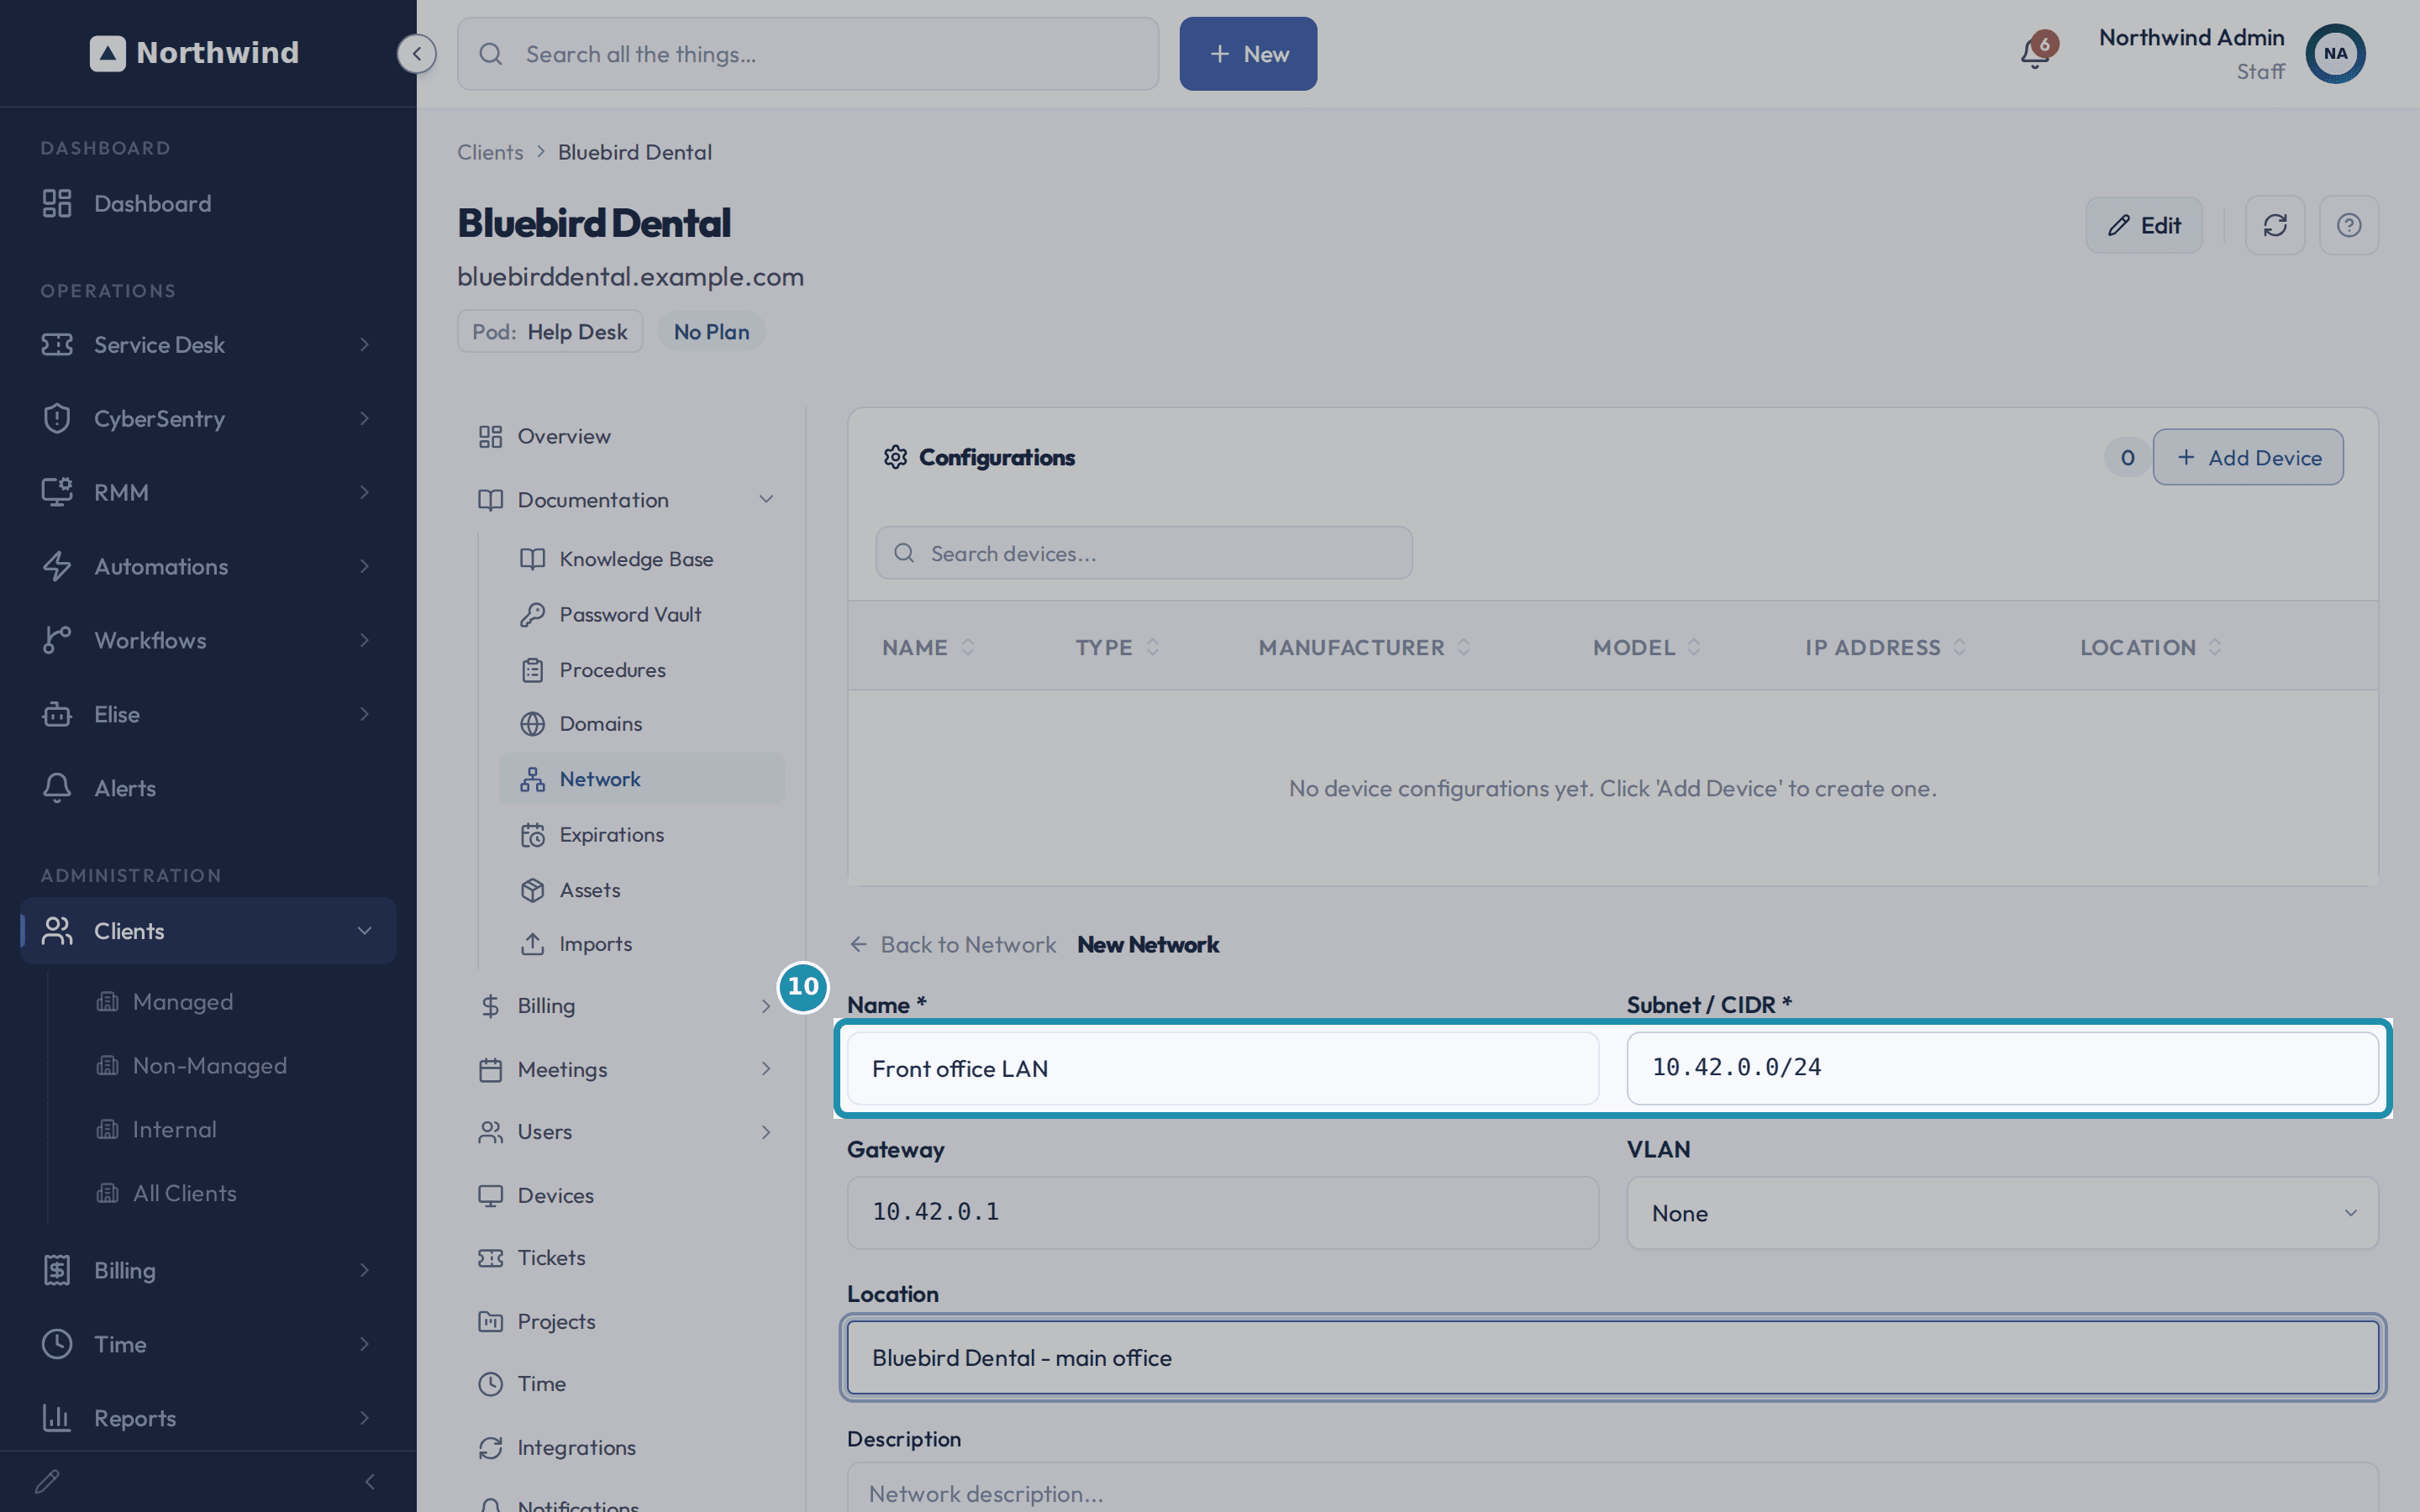The width and height of the screenshot is (2420, 1512).
Task: Click the sidebar bottom collapse arrow
Action: click(370, 1481)
